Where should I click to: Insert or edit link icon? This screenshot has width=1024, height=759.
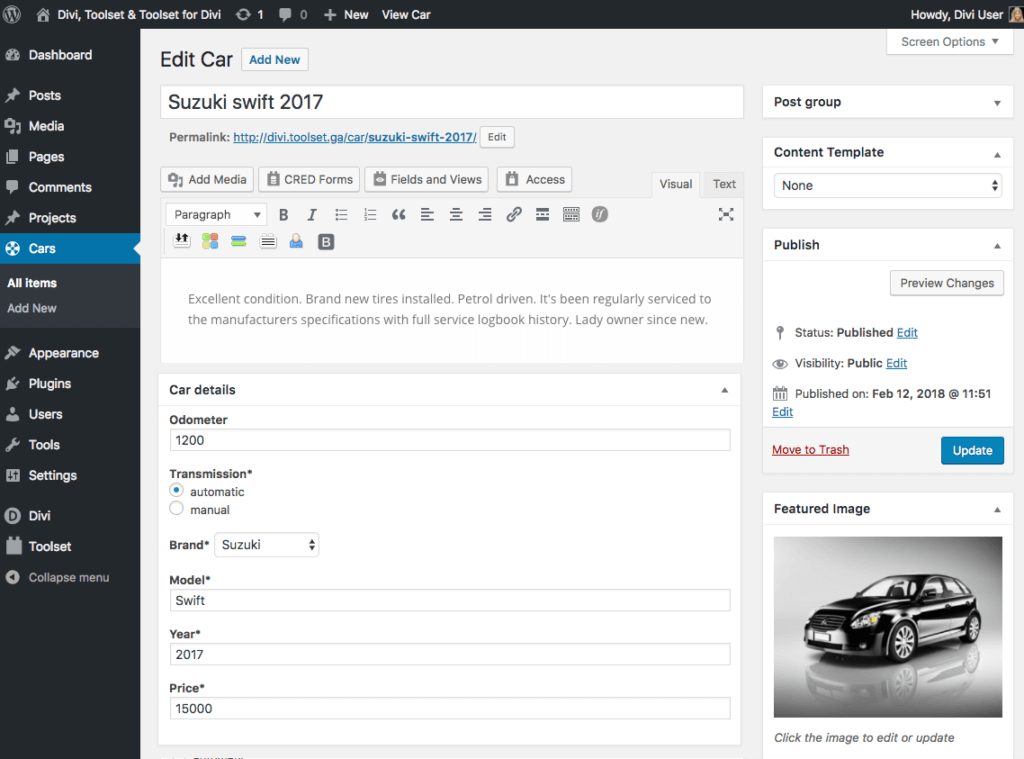click(514, 215)
